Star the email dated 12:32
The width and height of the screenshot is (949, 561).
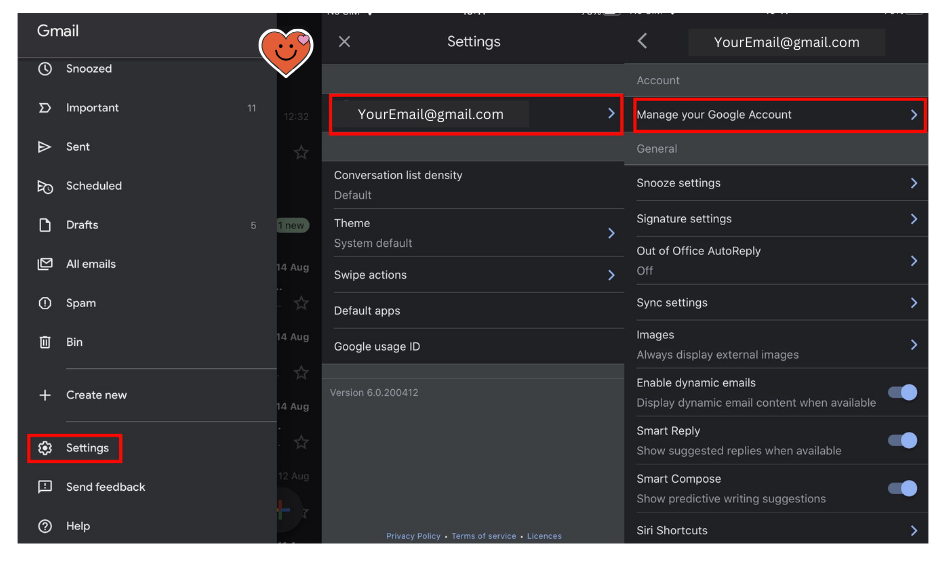point(301,152)
